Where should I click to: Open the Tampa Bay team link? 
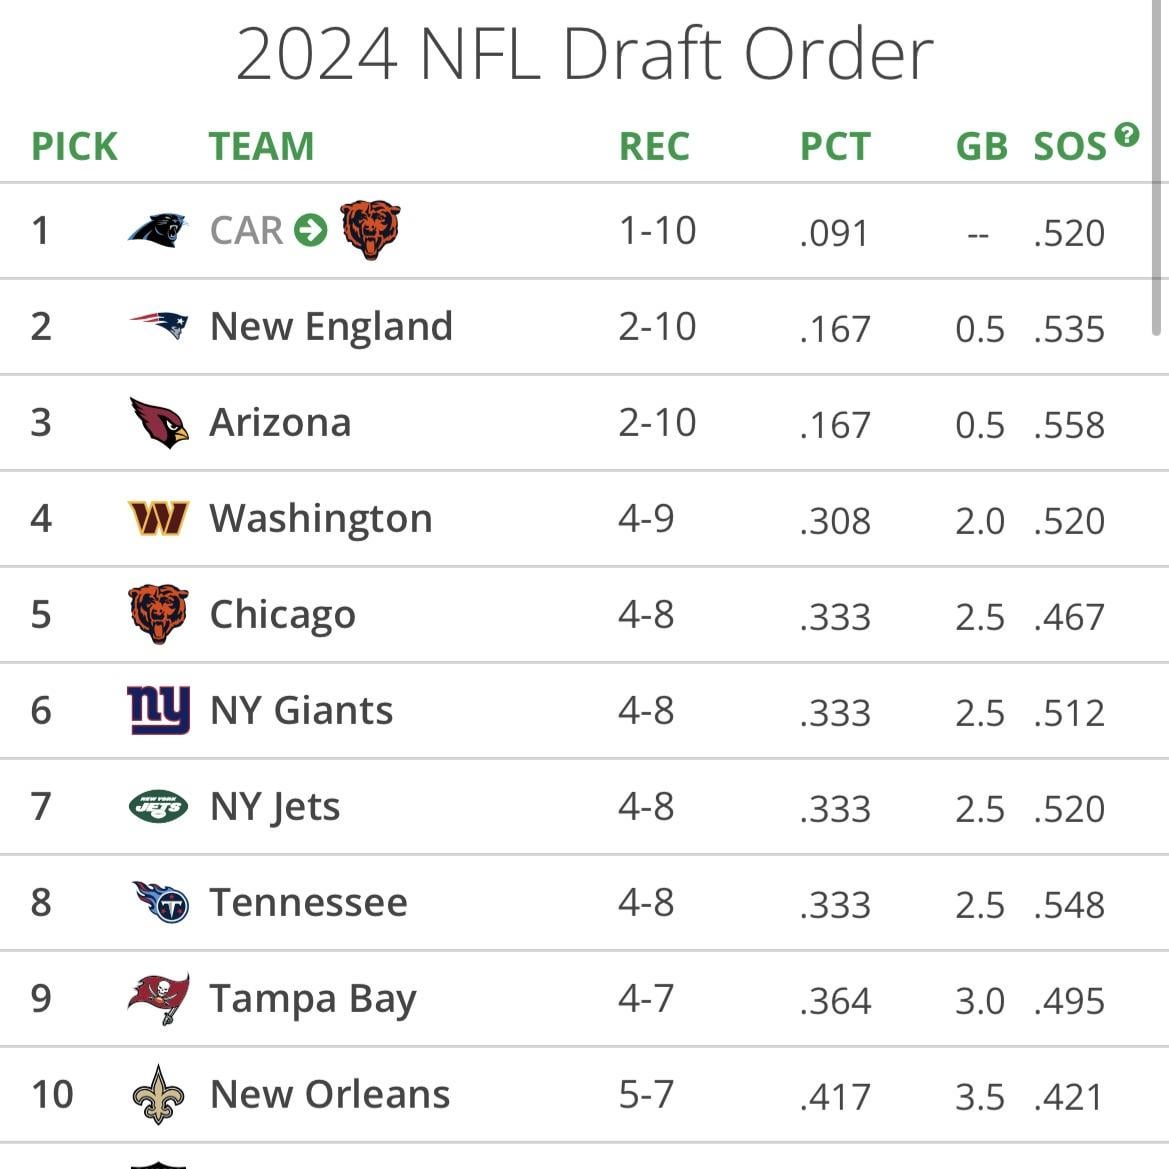[x=312, y=999]
